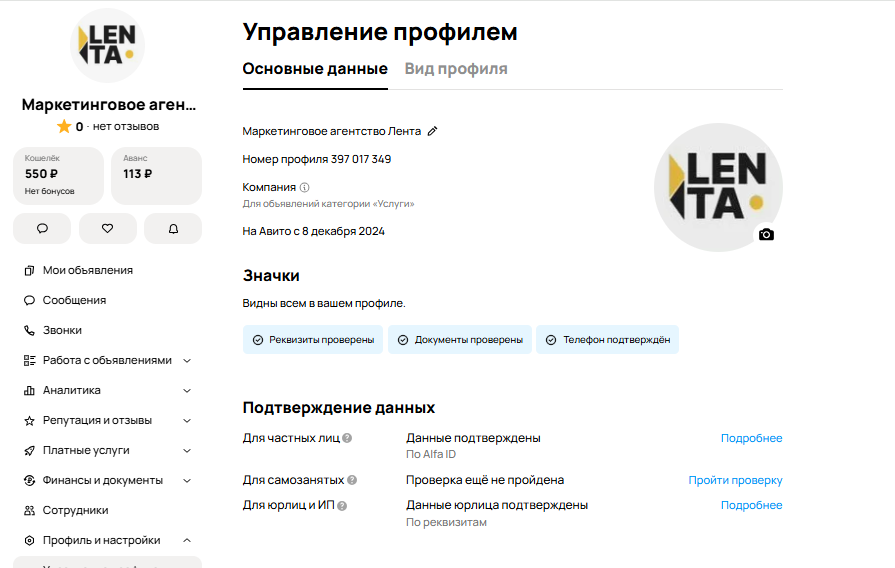Switch to the Вид профиля tab
This screenshot has width=895, height=568.
click(456, 69)
